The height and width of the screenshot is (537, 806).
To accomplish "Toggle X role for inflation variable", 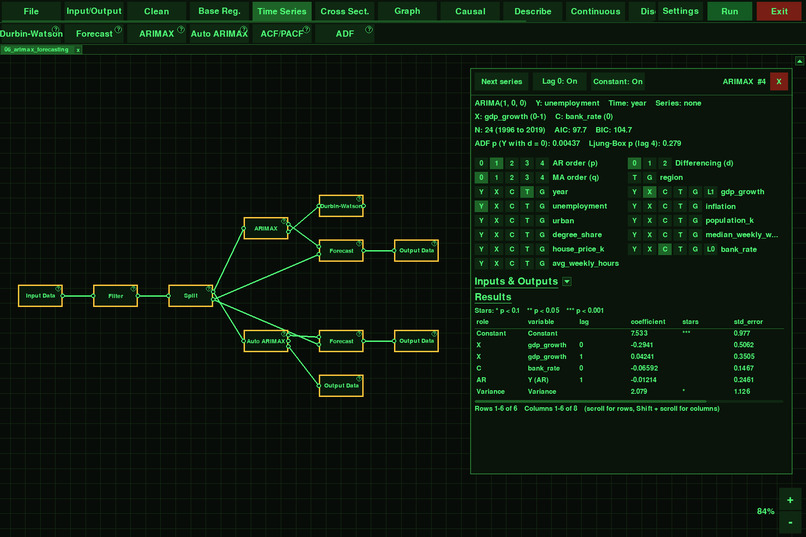I will [x=649, y=206].
